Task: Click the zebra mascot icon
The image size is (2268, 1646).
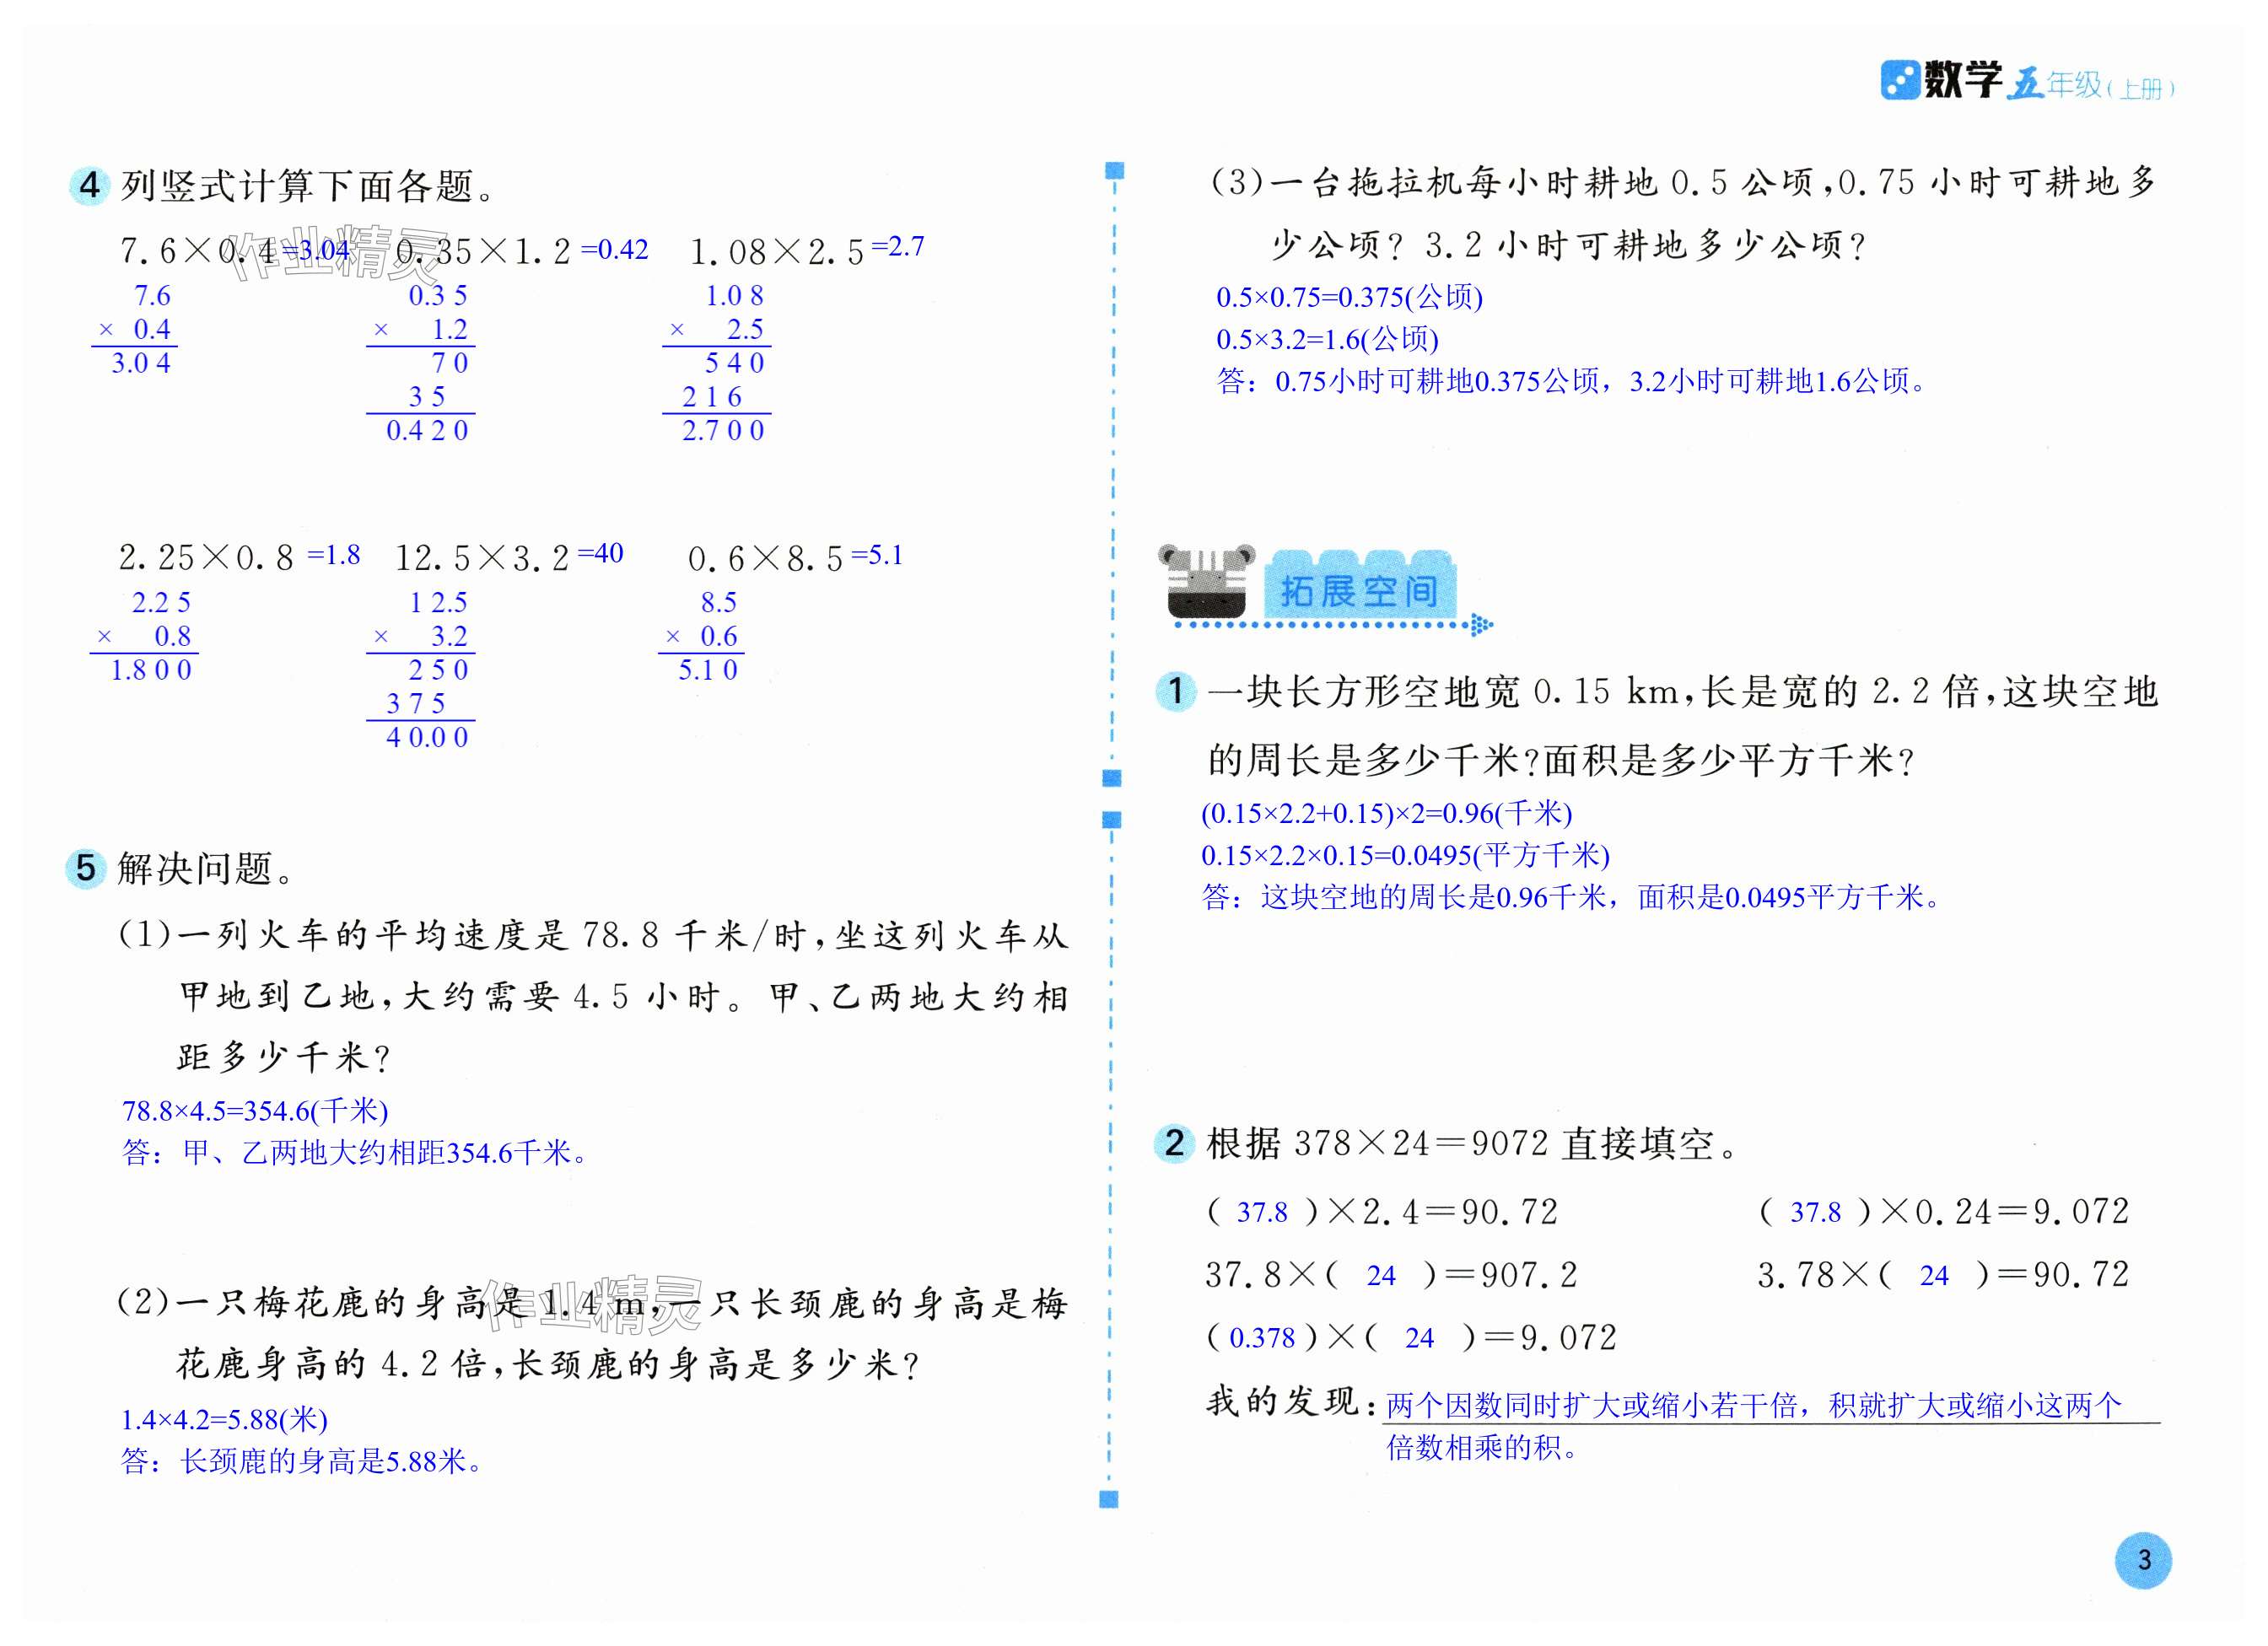Action: point(1206,581)
